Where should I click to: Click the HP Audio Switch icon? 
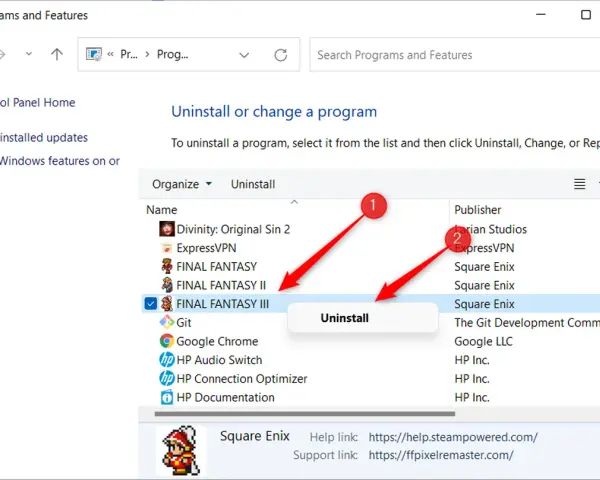point(167,359)
